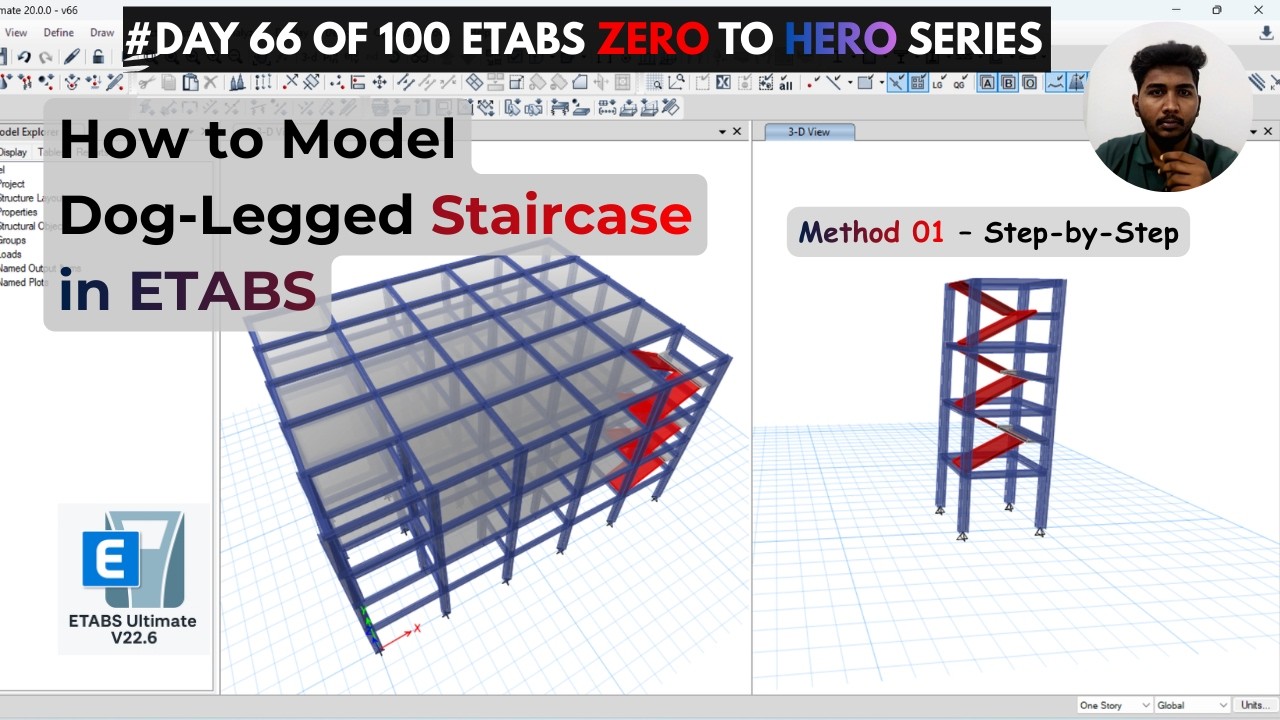The width and height of the screenshot is (1280, 720).
Task: Click the Units... button
Action: (x=1254, y=705)
